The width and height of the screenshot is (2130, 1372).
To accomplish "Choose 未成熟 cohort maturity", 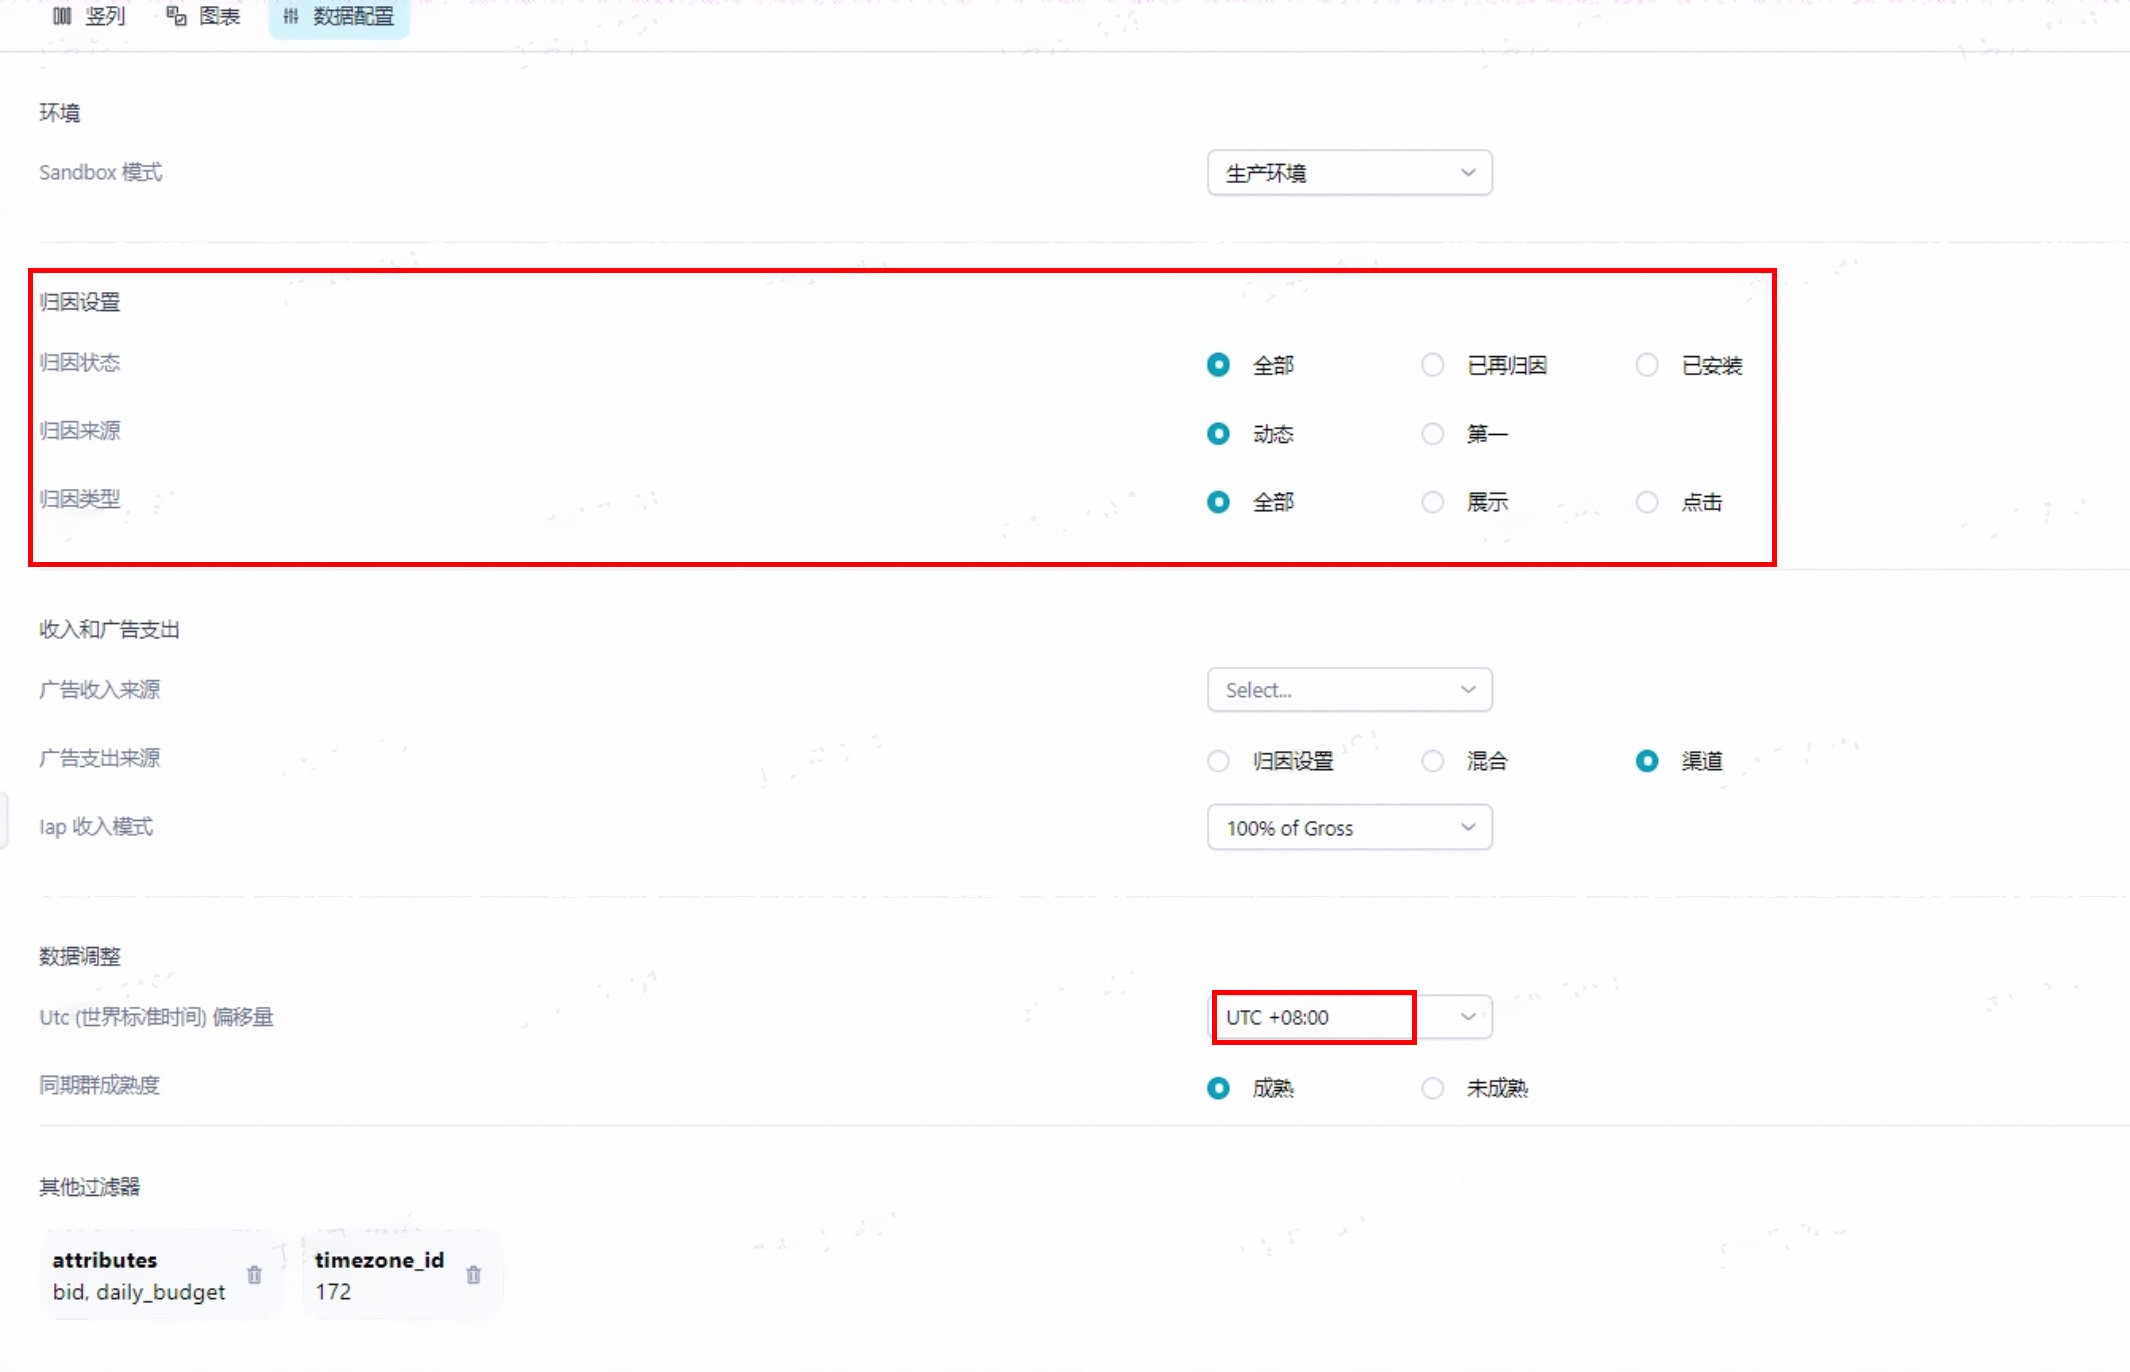I will click(x=1432, y=1088).
